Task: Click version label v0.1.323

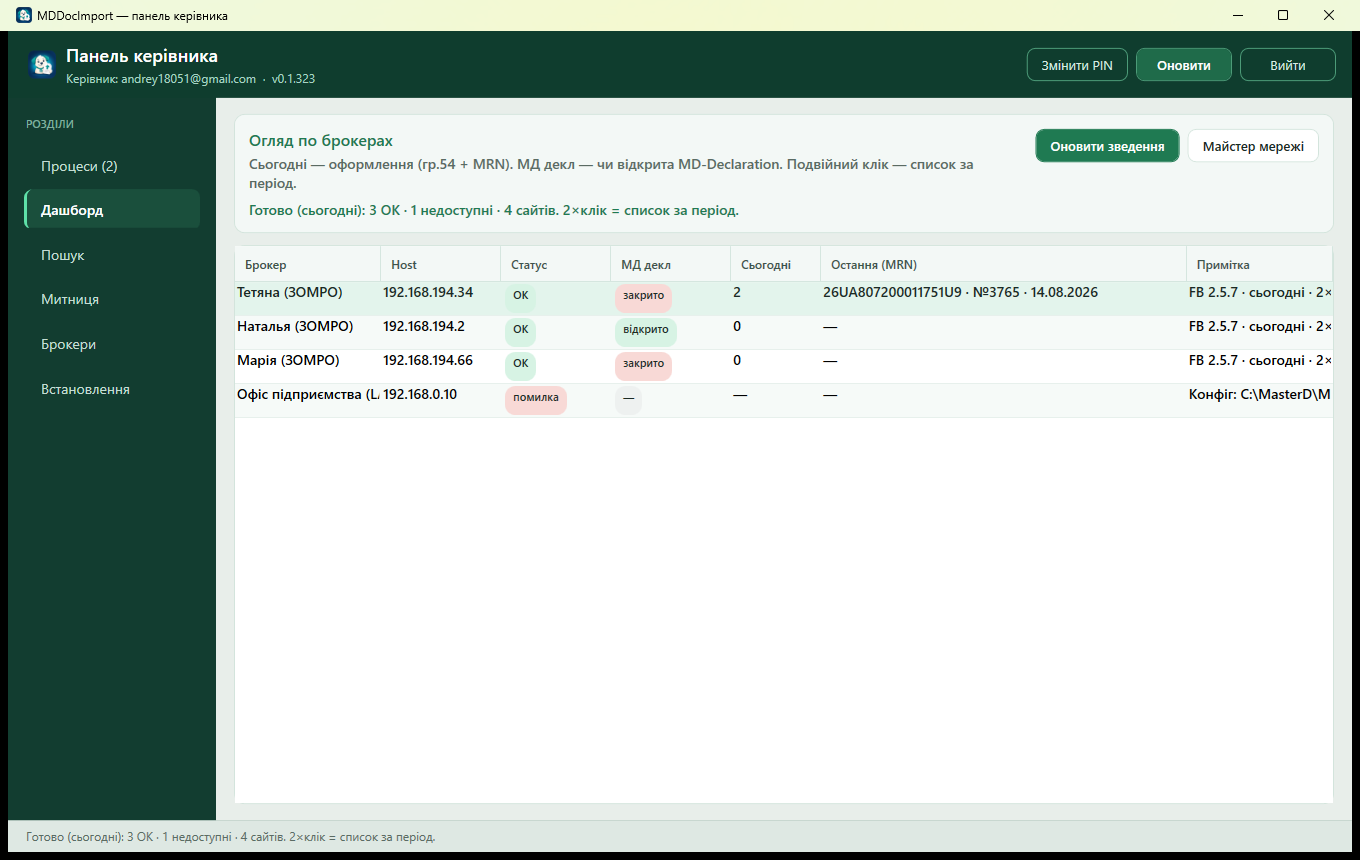Action: (x=293, y=79)
